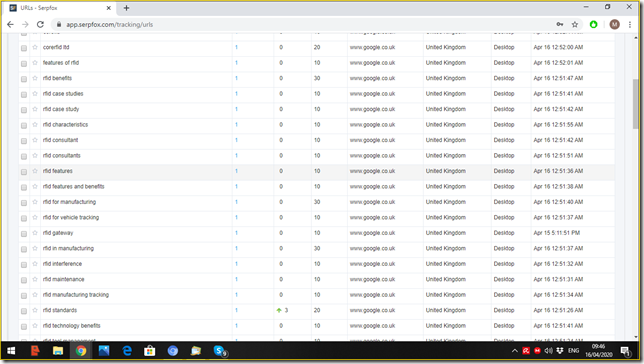Click the green up-arrow change for 'rfid standards'
Image resolution: width=644 pixels, height=364 pixels.
(279, 311)
